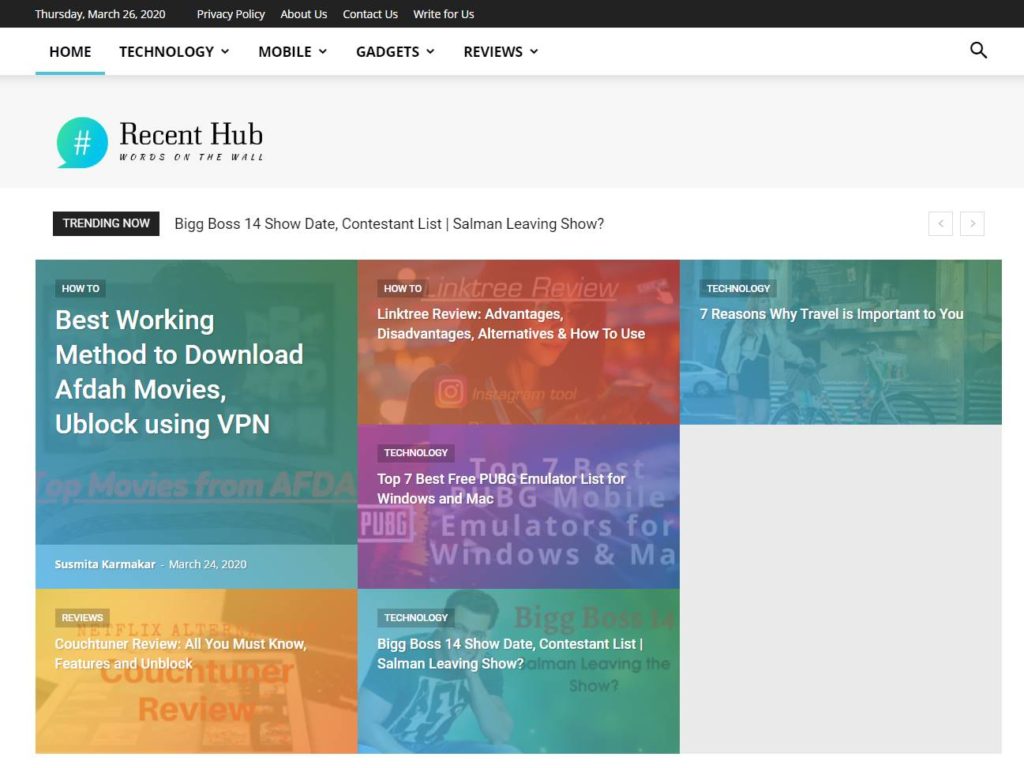Go to the Home tab
This screenshot has width=1024, height=768.
pos(70,52)
